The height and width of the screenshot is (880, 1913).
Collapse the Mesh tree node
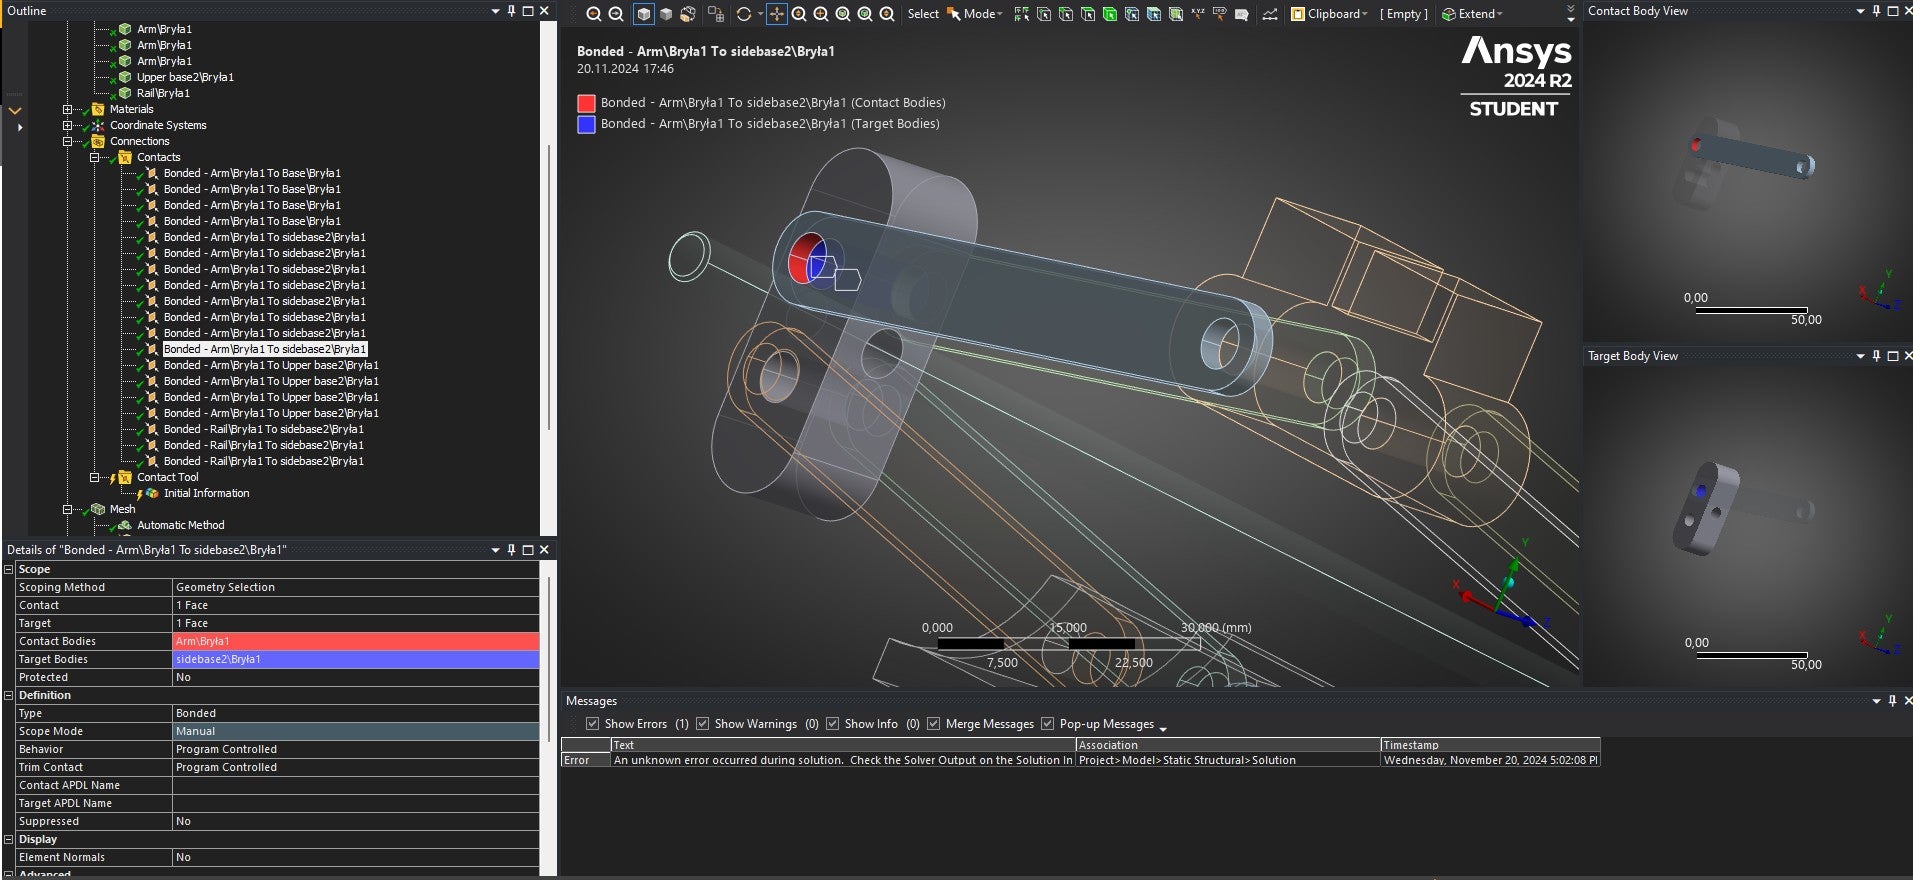pos(67,509)
